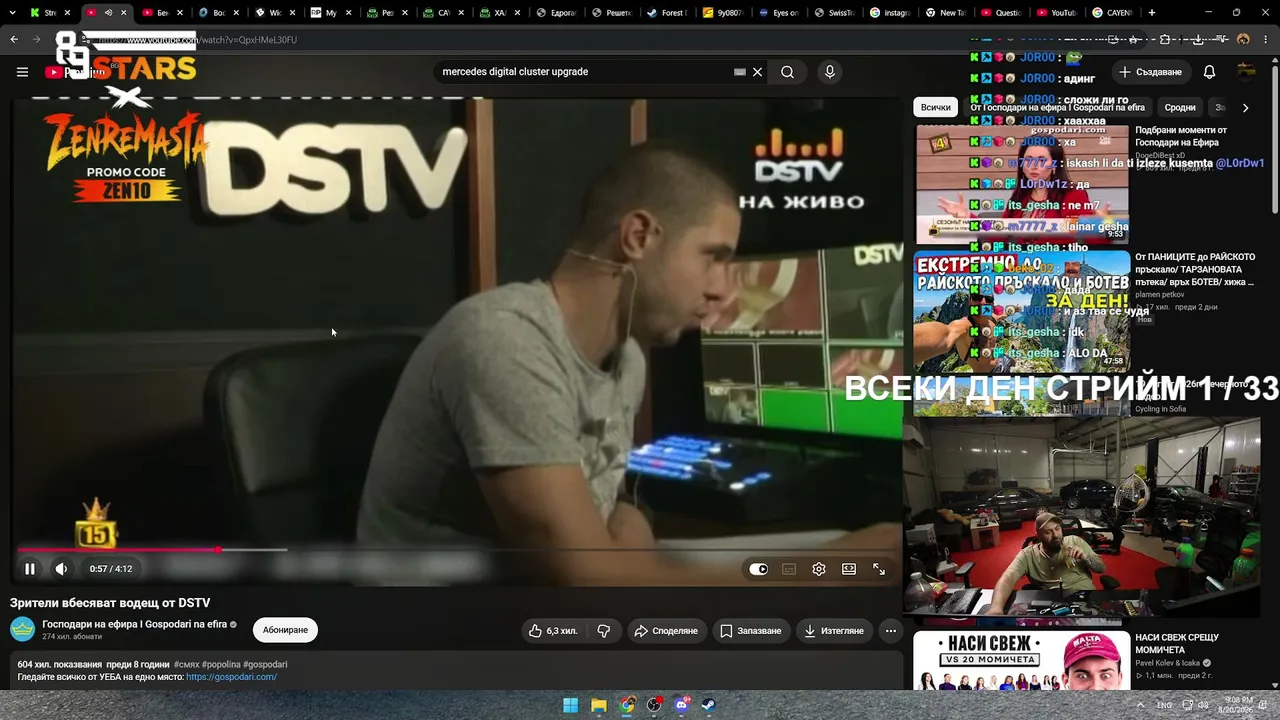Switch to the Forest browser tab
The width and height of the screenshot is (1280, 720).
(x=666, y=13)
